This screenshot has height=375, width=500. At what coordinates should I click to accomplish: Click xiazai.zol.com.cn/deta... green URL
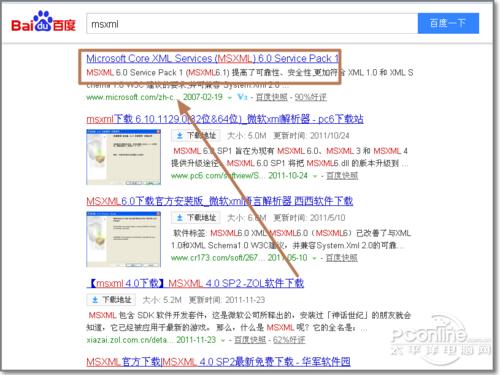coord(129,340)
